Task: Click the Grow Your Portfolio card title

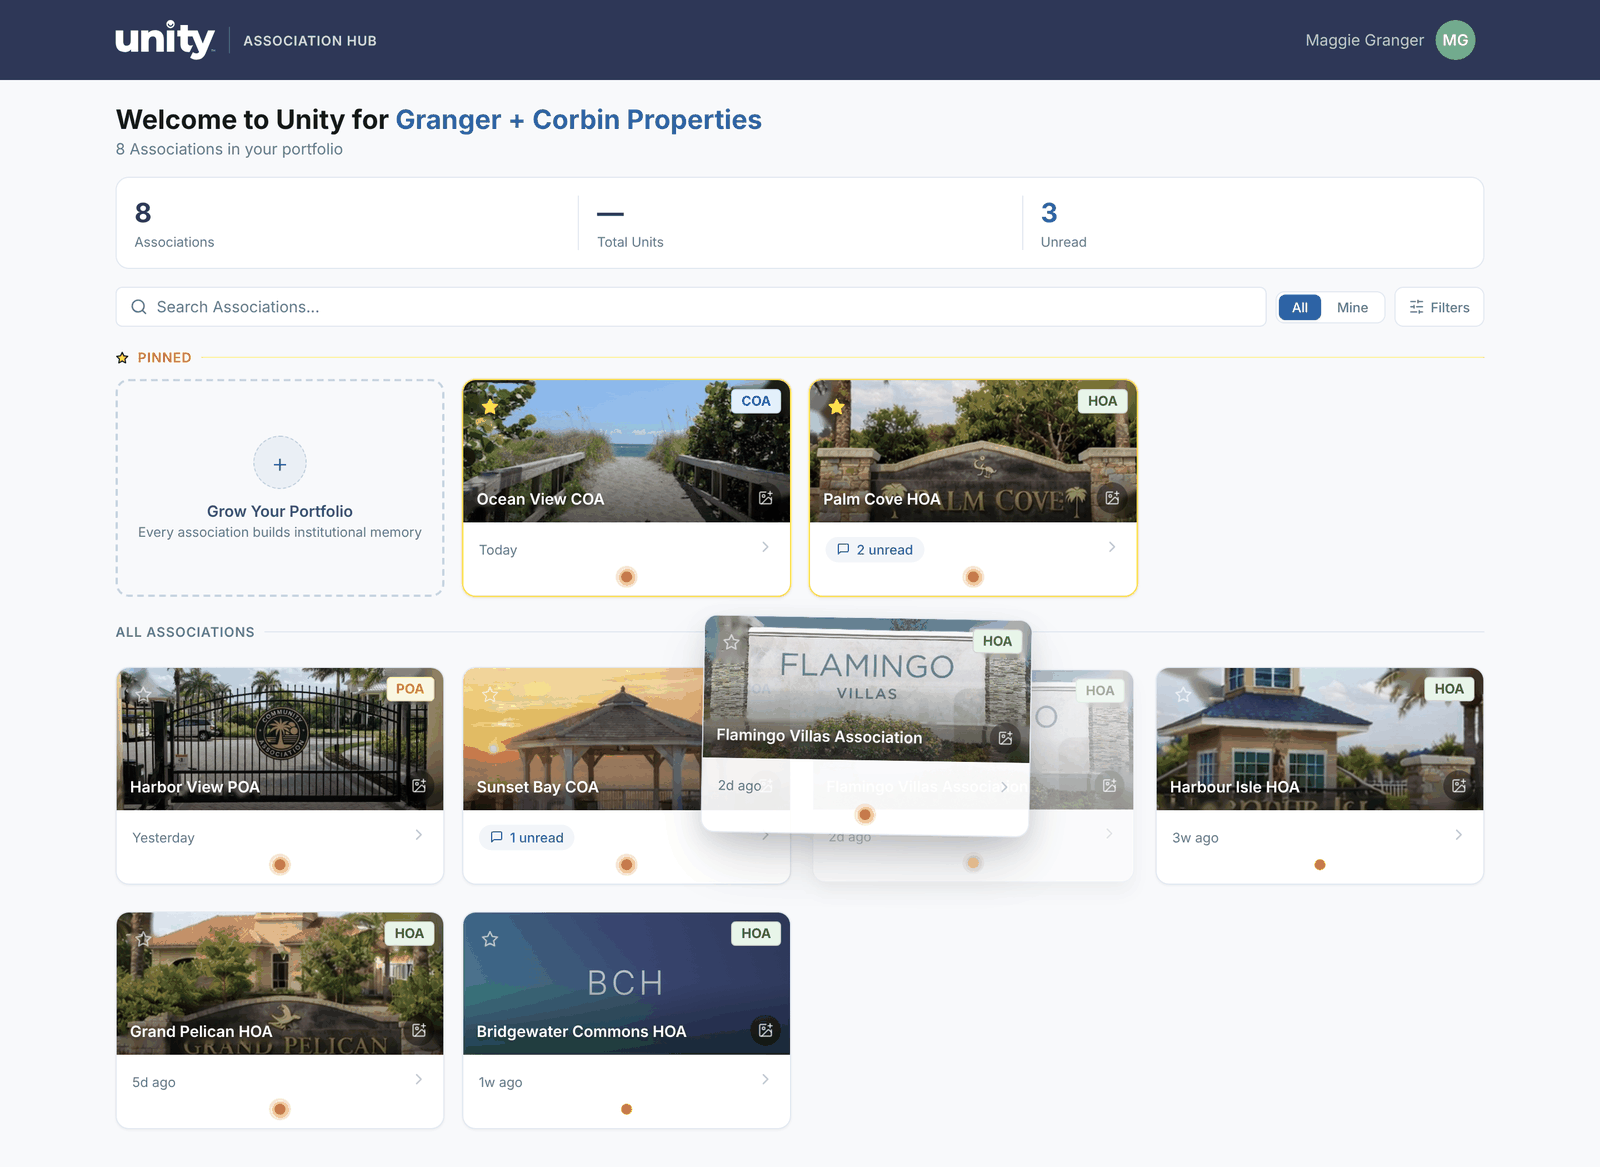Action: (x=280, y=511)
